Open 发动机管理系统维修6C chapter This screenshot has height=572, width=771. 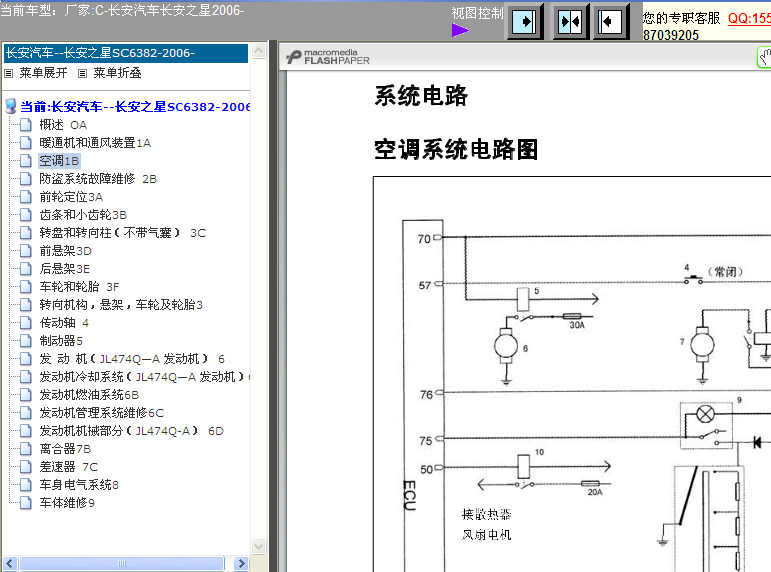coord(102,413)
